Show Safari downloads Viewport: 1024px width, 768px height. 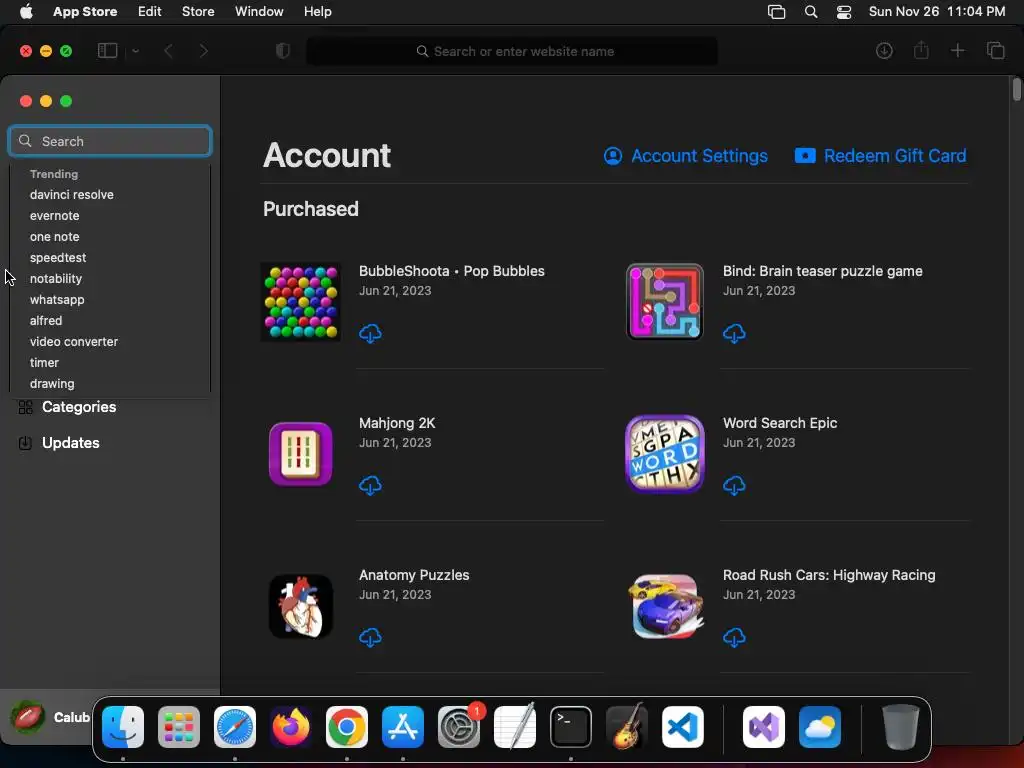884,50
